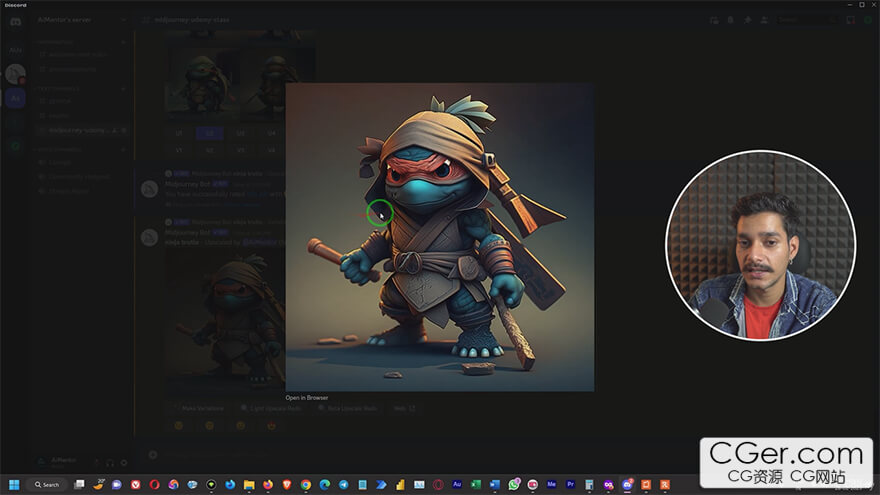Click the Midjourney Bot avatar above the upscaled image

pos(149,237)
